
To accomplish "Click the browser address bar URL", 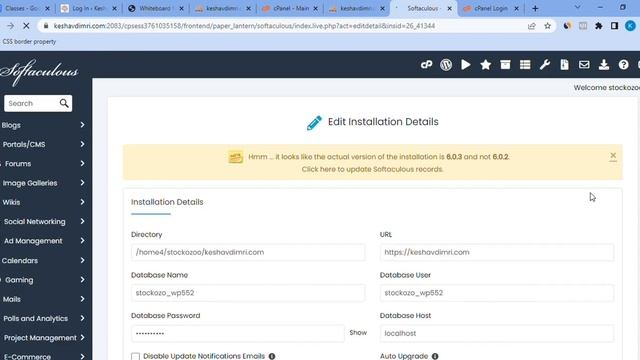I will coord(244,26).
